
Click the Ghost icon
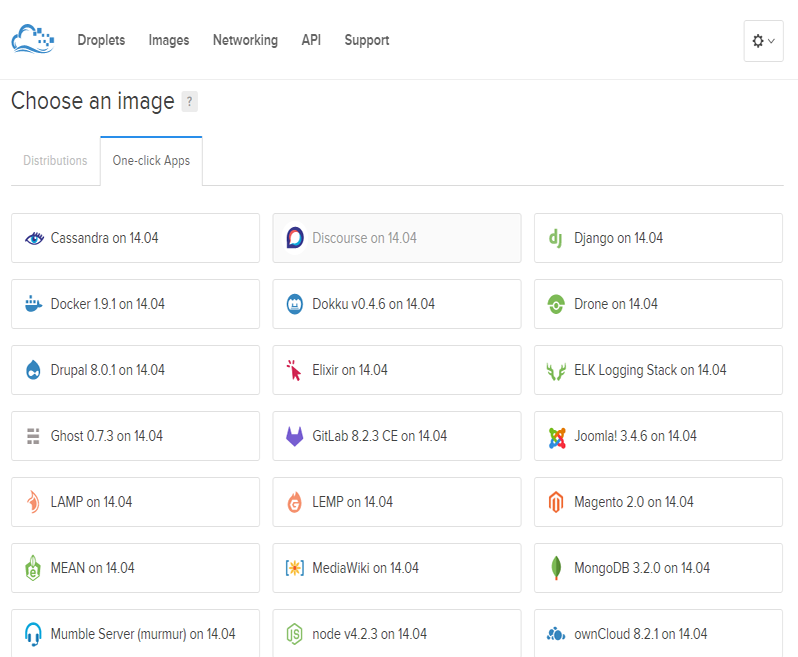pyautogui.click(x=33, y=436)
